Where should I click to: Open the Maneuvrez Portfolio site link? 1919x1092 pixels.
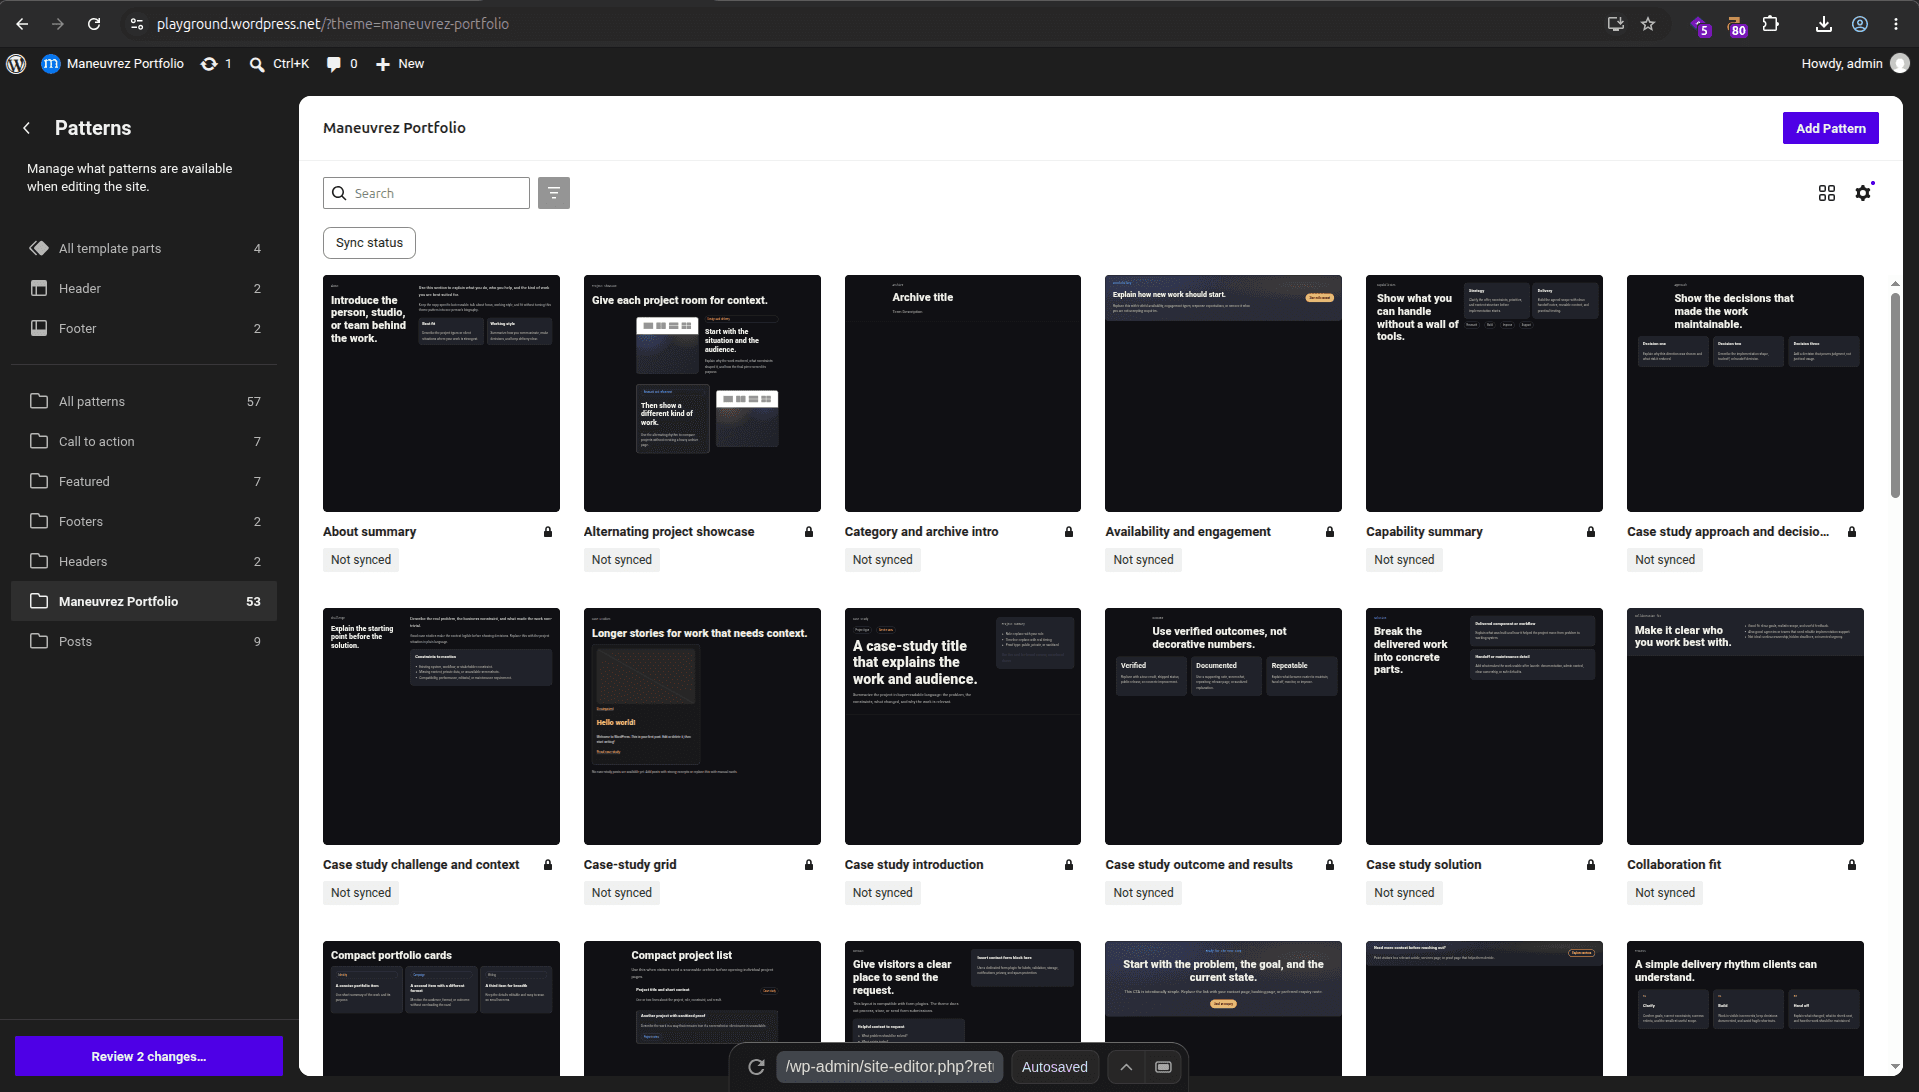pyautogui.click(x=113, y=64)
